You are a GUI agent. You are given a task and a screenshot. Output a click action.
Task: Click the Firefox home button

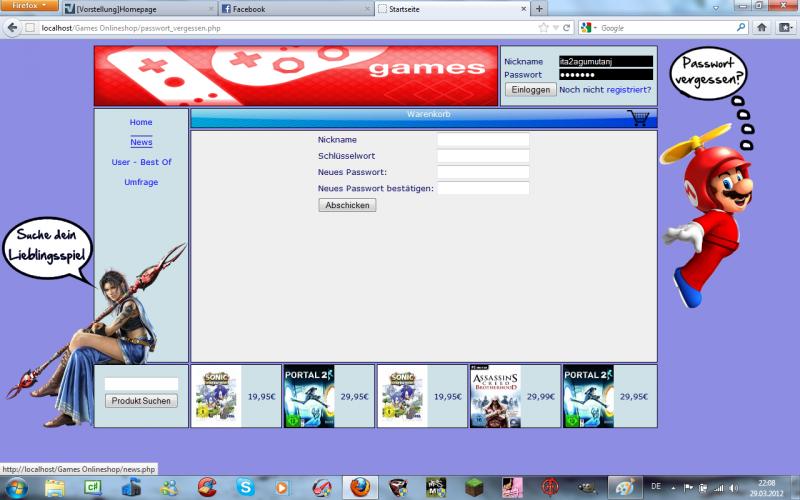click(762, 28)
